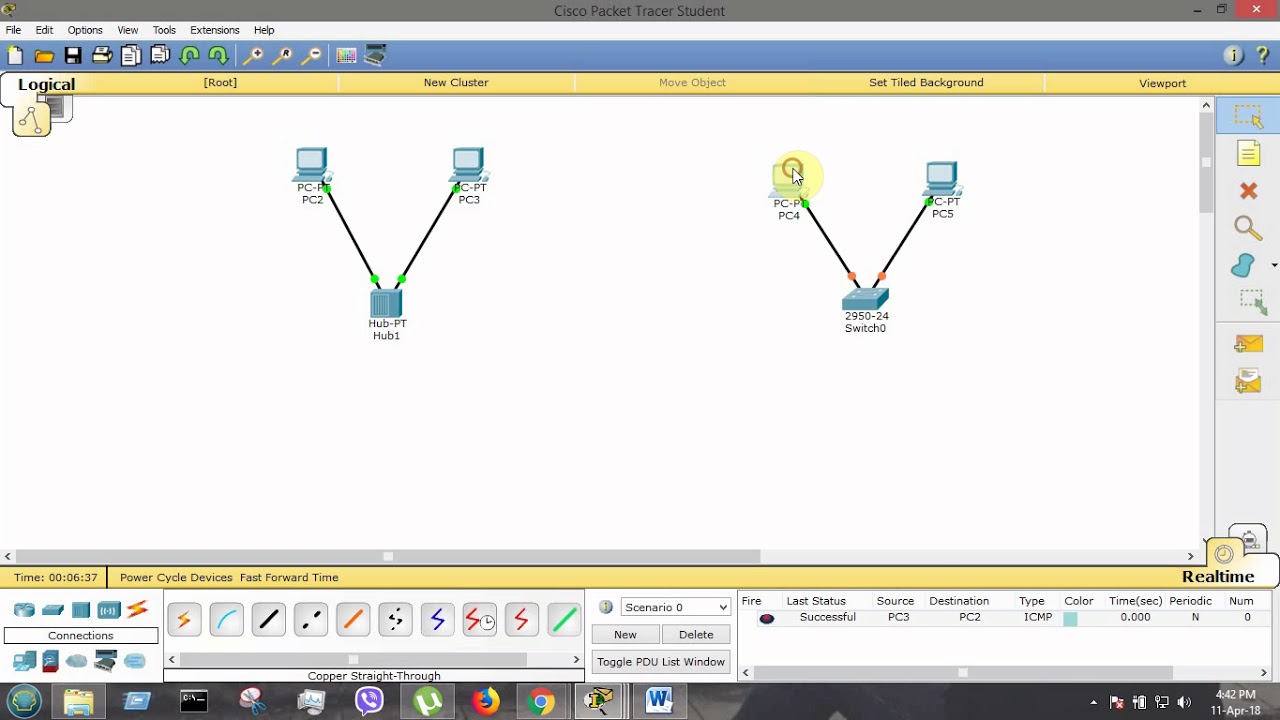The width and height of the screenshot is (1280, 720).
Task: Zoom out with the minus magnifier
Action: 312,56
